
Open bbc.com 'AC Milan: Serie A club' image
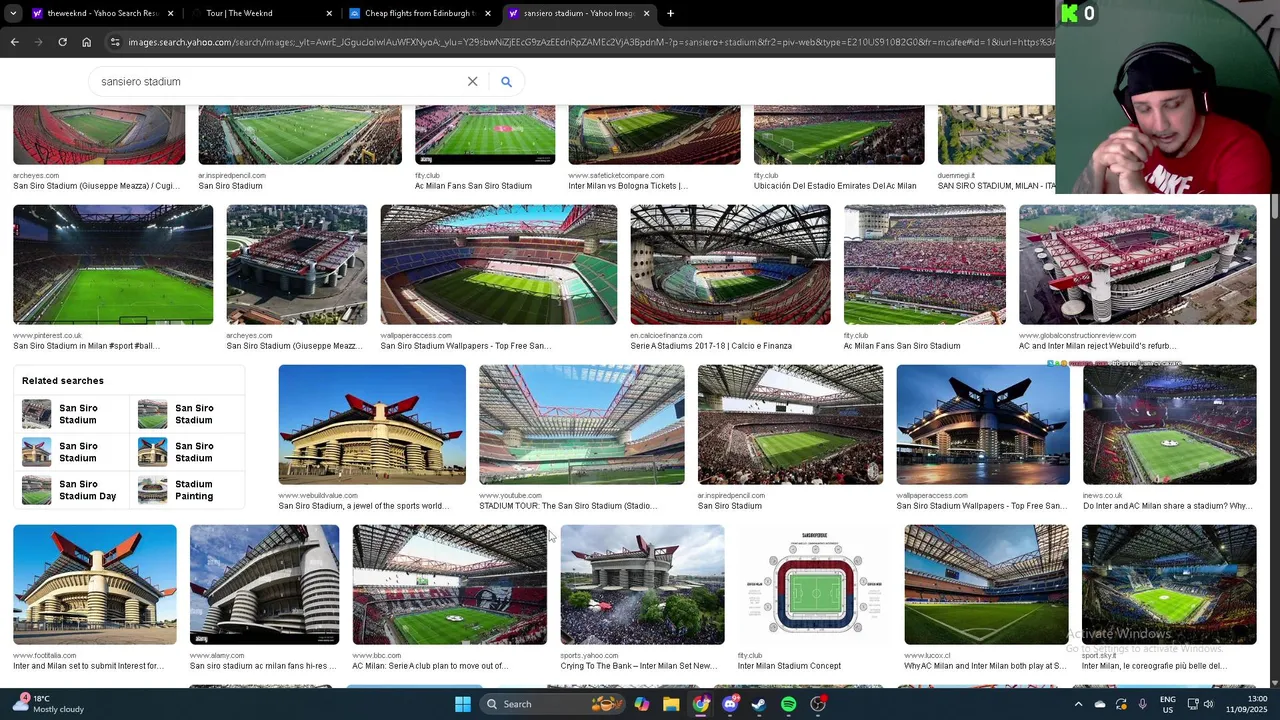[449, 584]
